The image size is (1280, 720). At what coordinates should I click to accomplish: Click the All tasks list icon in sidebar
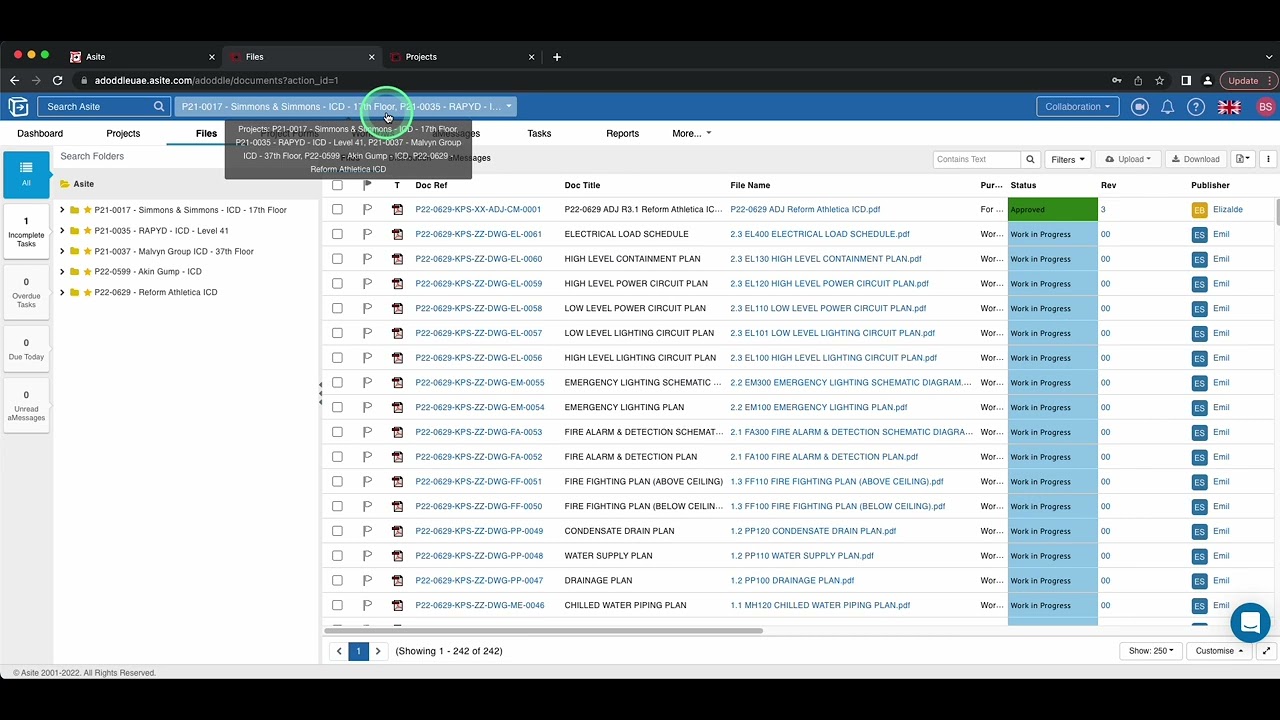click(26, 173)
